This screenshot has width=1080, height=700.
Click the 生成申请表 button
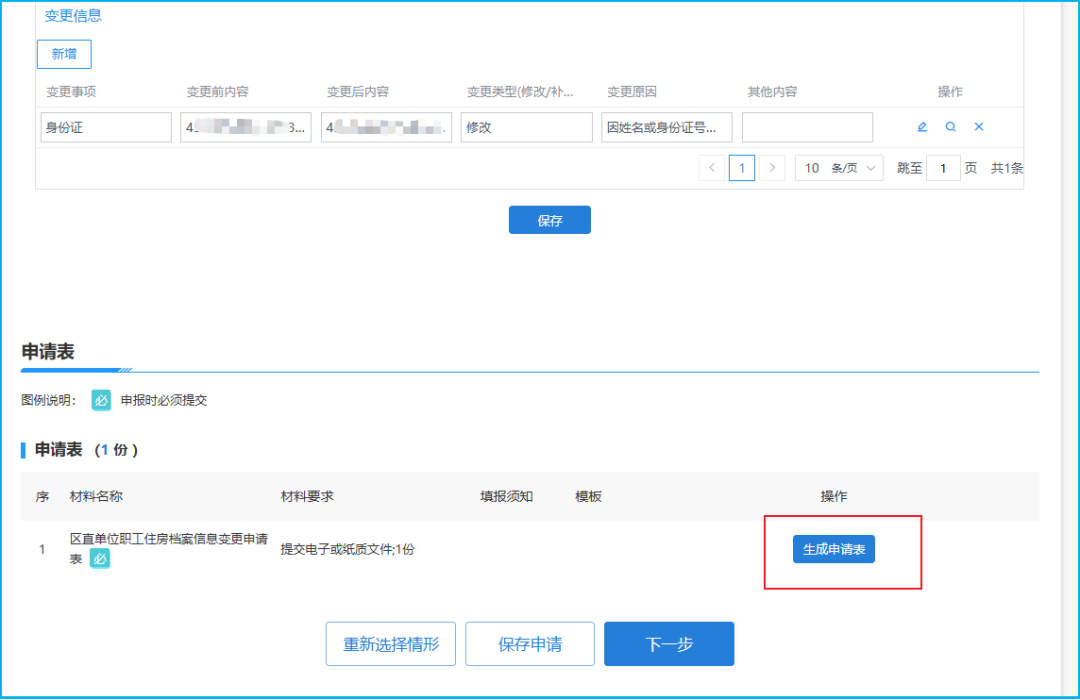(x=834, y=550)
